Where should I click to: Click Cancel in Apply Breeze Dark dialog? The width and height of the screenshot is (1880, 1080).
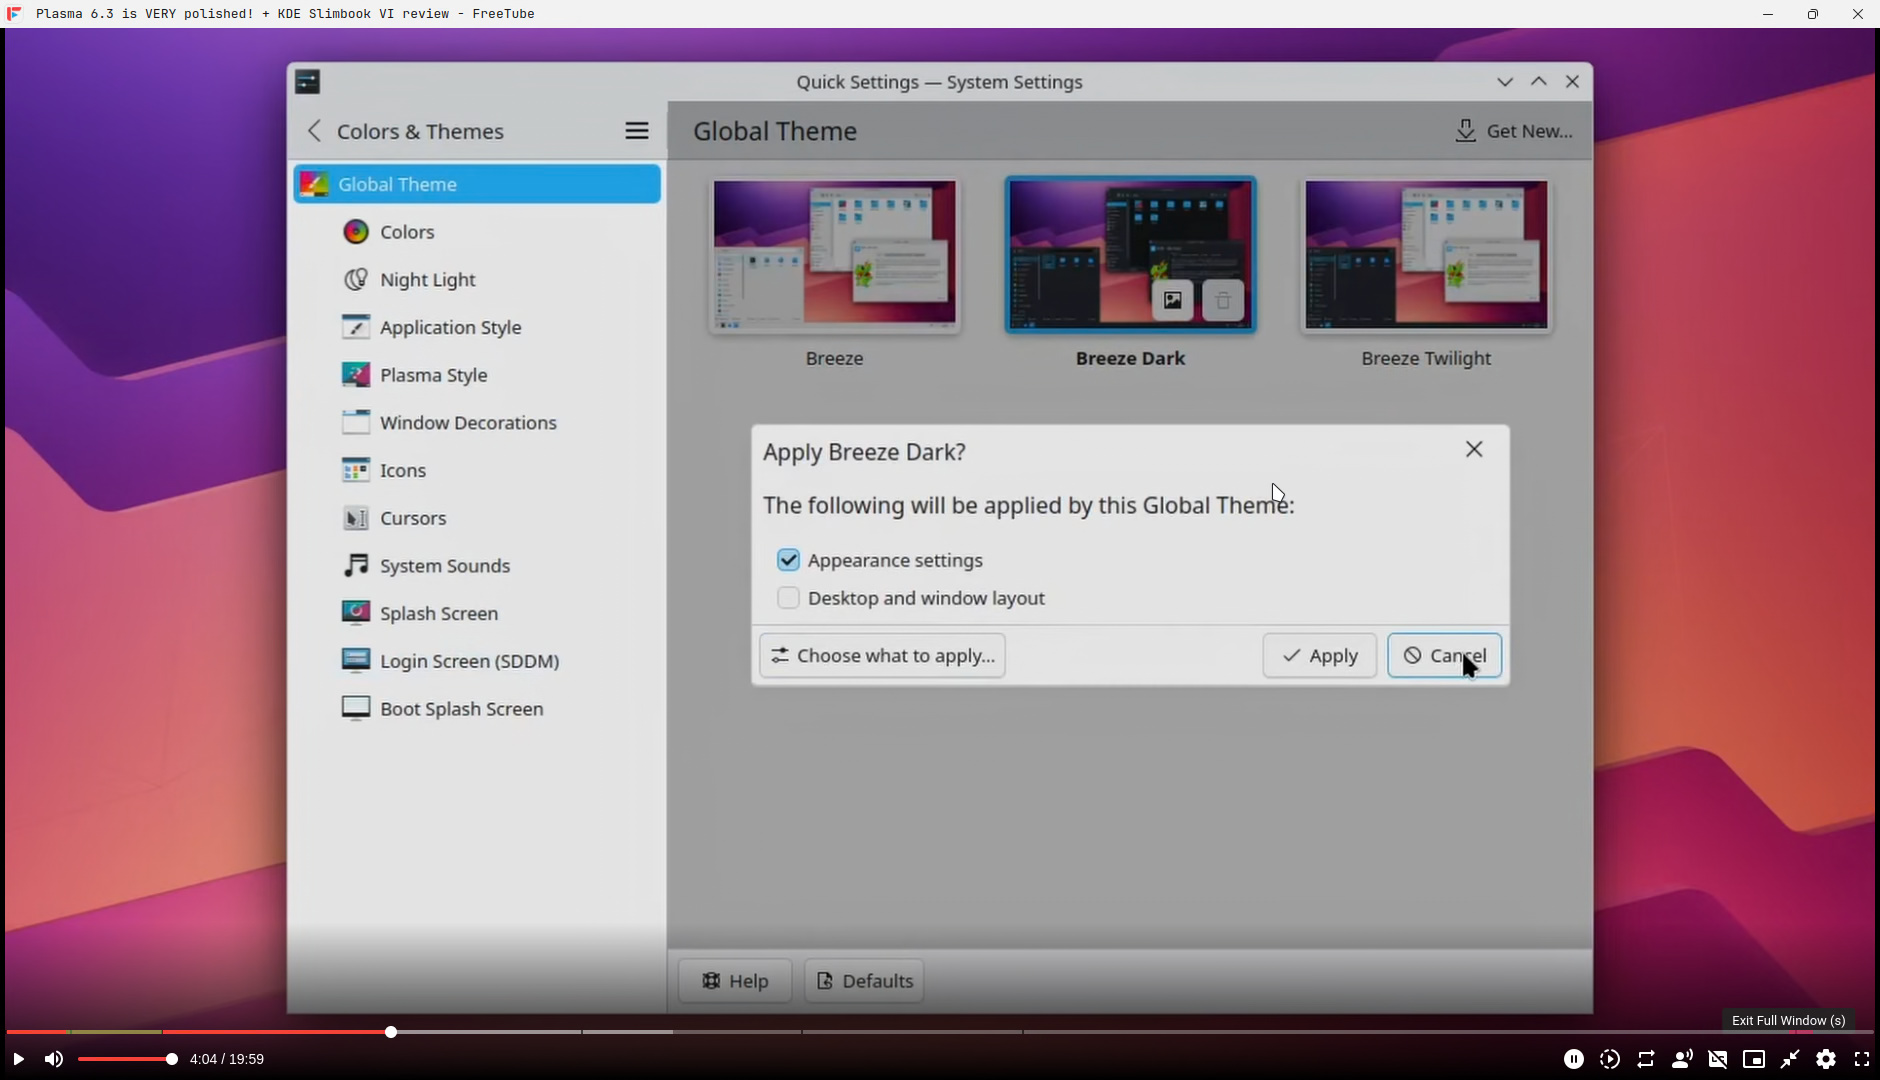pyautogui.click(x=1444, y=656)
